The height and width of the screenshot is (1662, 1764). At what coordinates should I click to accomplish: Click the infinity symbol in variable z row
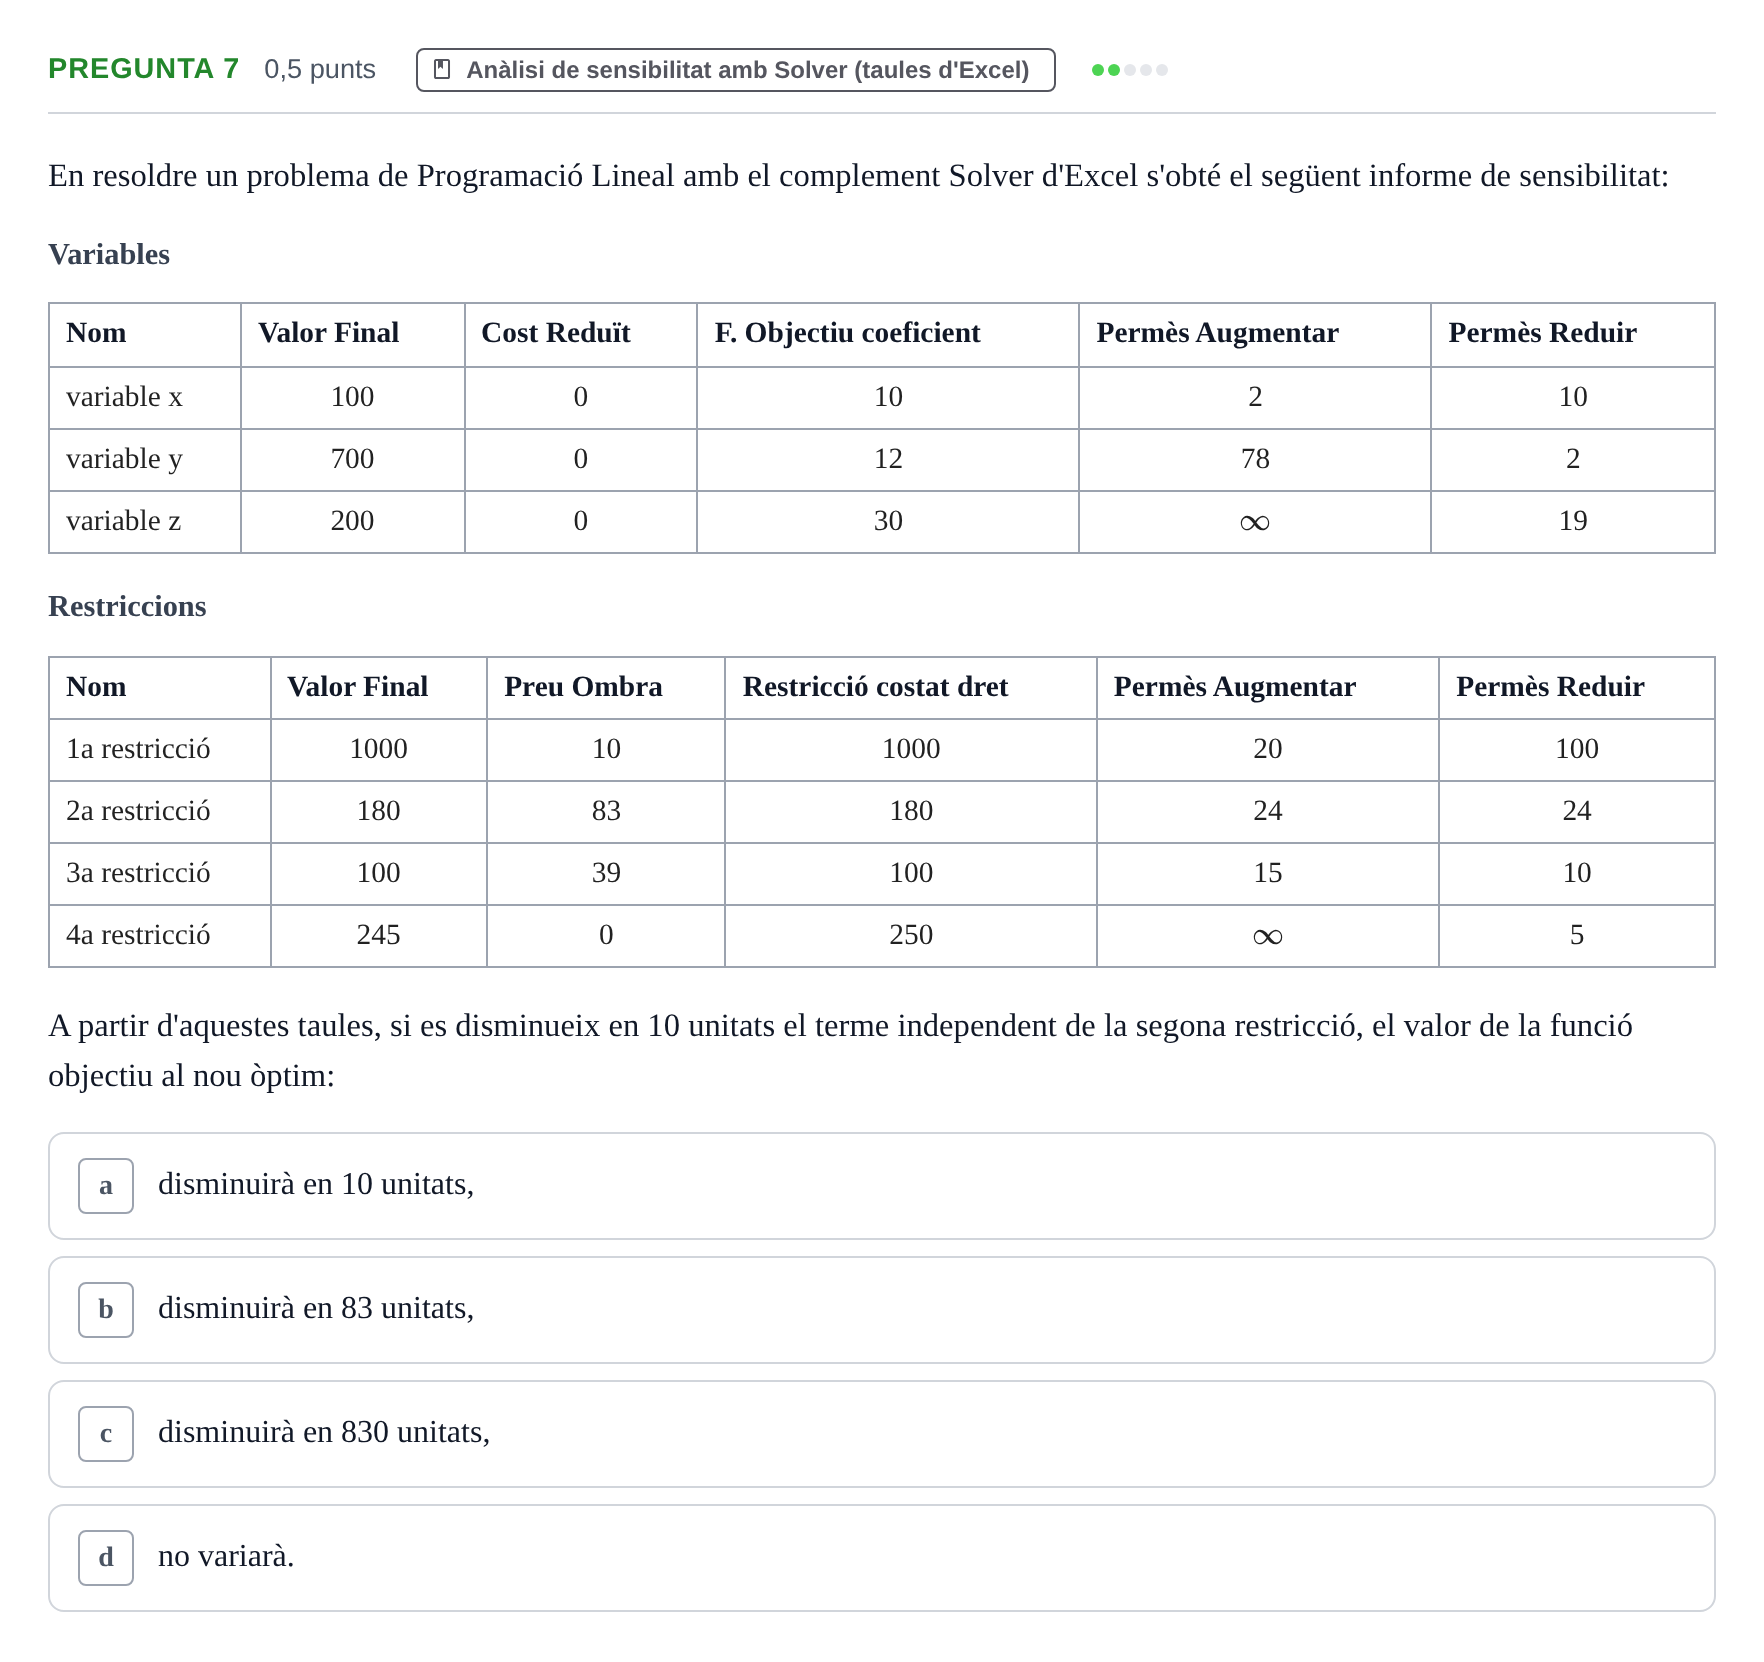tap(1255, 522)
